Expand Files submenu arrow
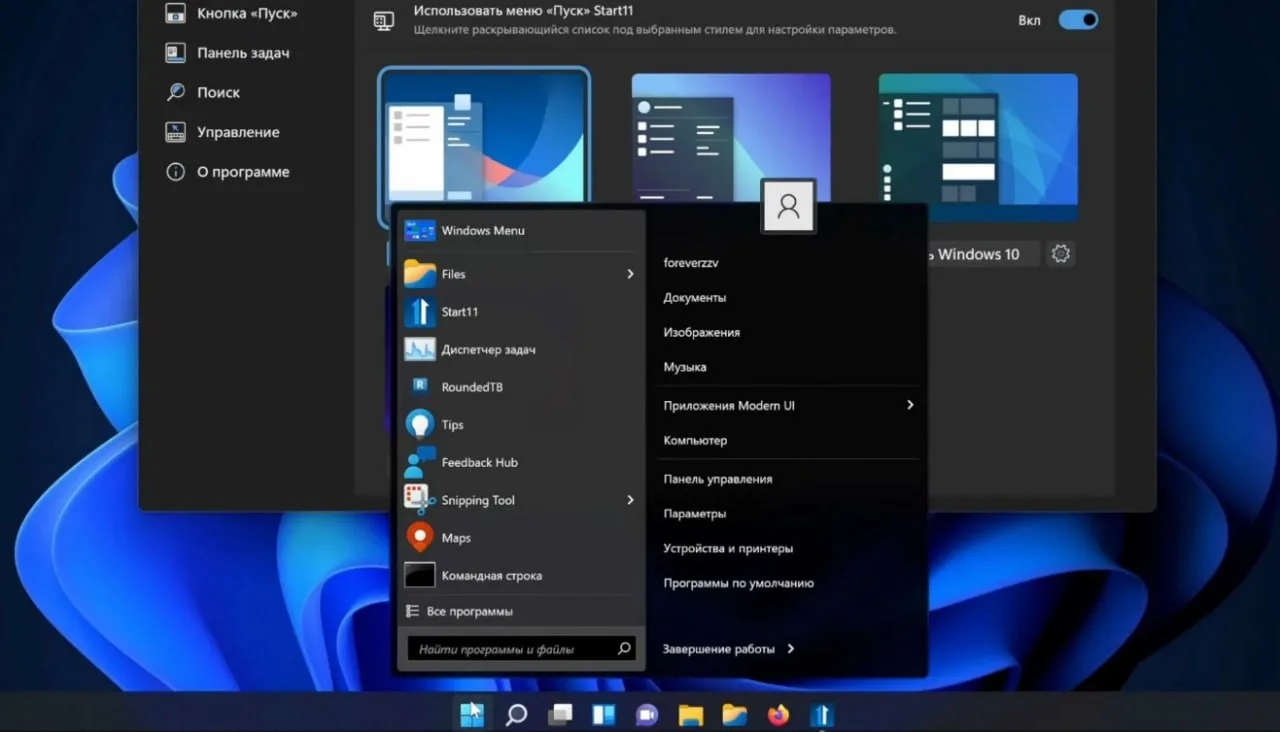This screenshot has height=732, width=1280. 630,274
